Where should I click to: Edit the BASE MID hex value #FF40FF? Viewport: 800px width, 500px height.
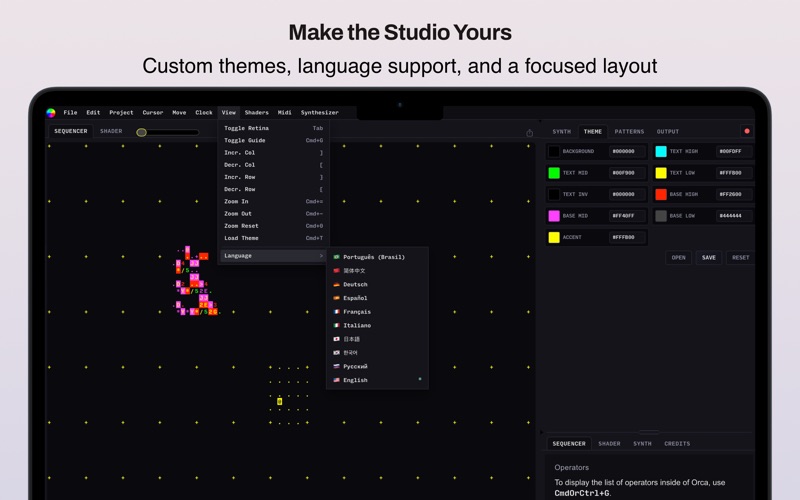pyautogui.click(x=627, y=216)
